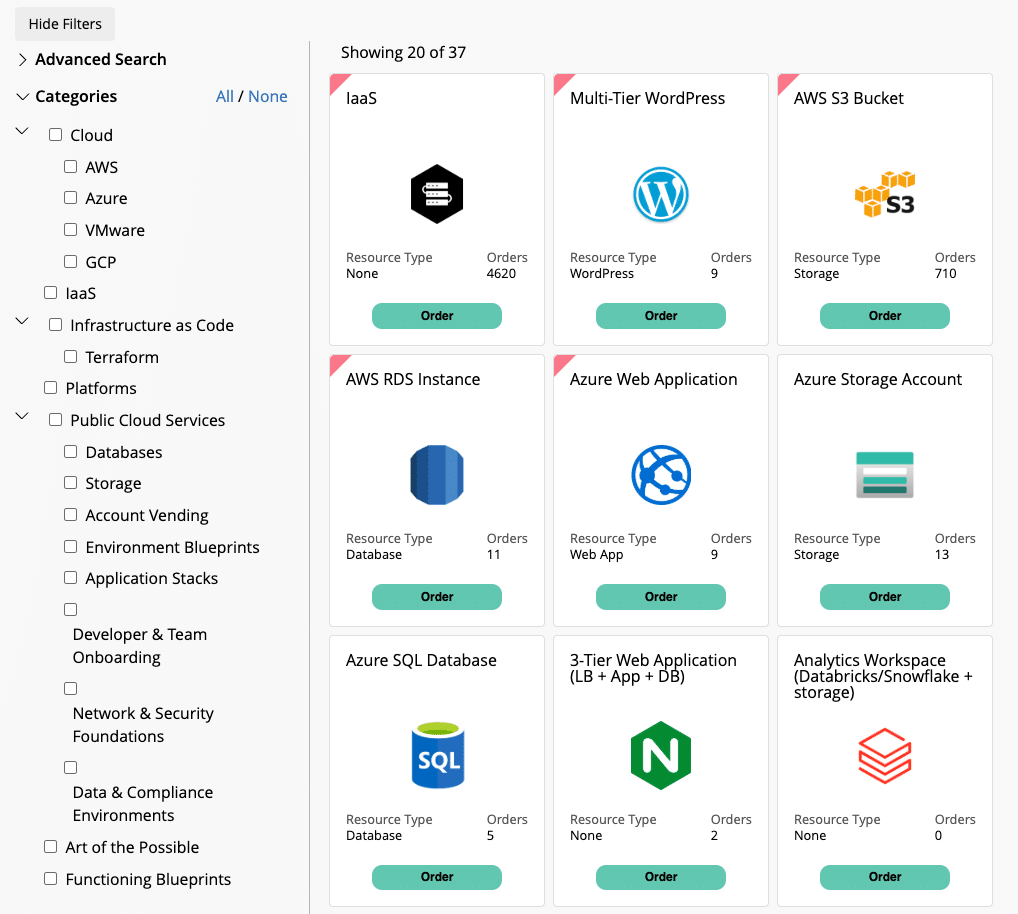Image resolution: width=1018 pixels, height=914 pixels.
Task: Order the 3-Tier Web Application blueprint
Action: click(661, 877)
